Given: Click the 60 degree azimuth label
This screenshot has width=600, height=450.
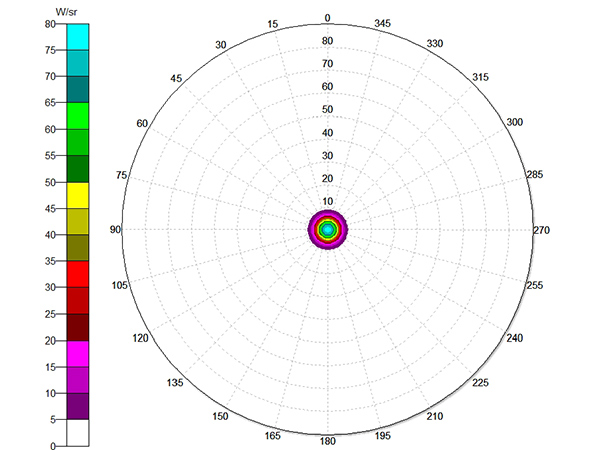Looking at the screenshot, I should click(142, 123).
